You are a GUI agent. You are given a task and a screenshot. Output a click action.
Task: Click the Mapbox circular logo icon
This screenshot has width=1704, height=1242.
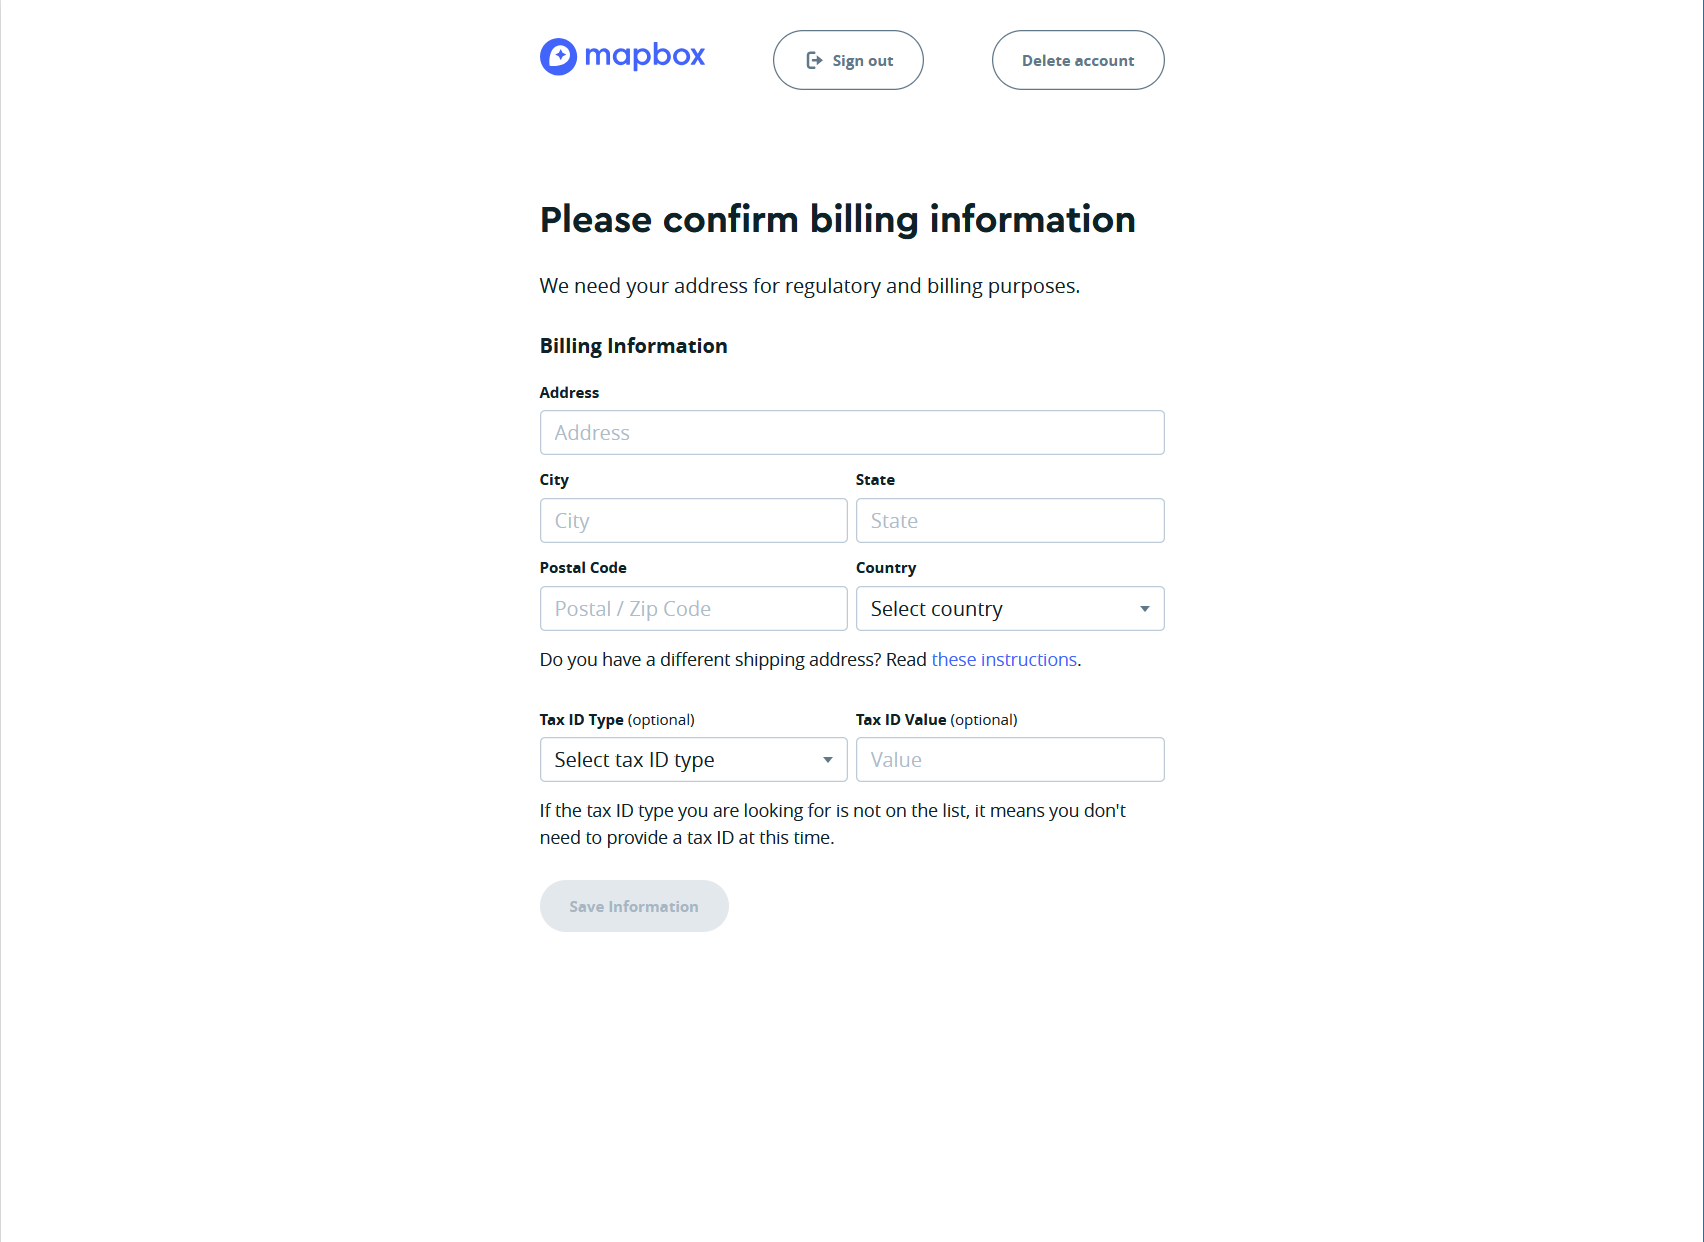click(x=558, y=57)
